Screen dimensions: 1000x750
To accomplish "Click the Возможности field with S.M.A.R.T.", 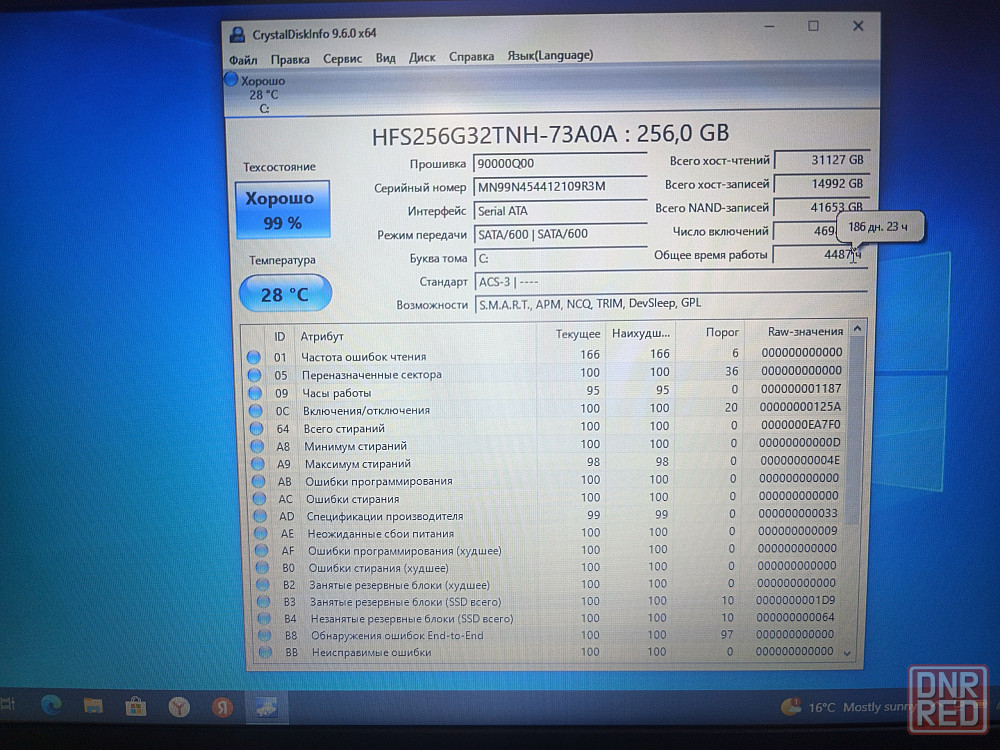I will click(671, 304).
